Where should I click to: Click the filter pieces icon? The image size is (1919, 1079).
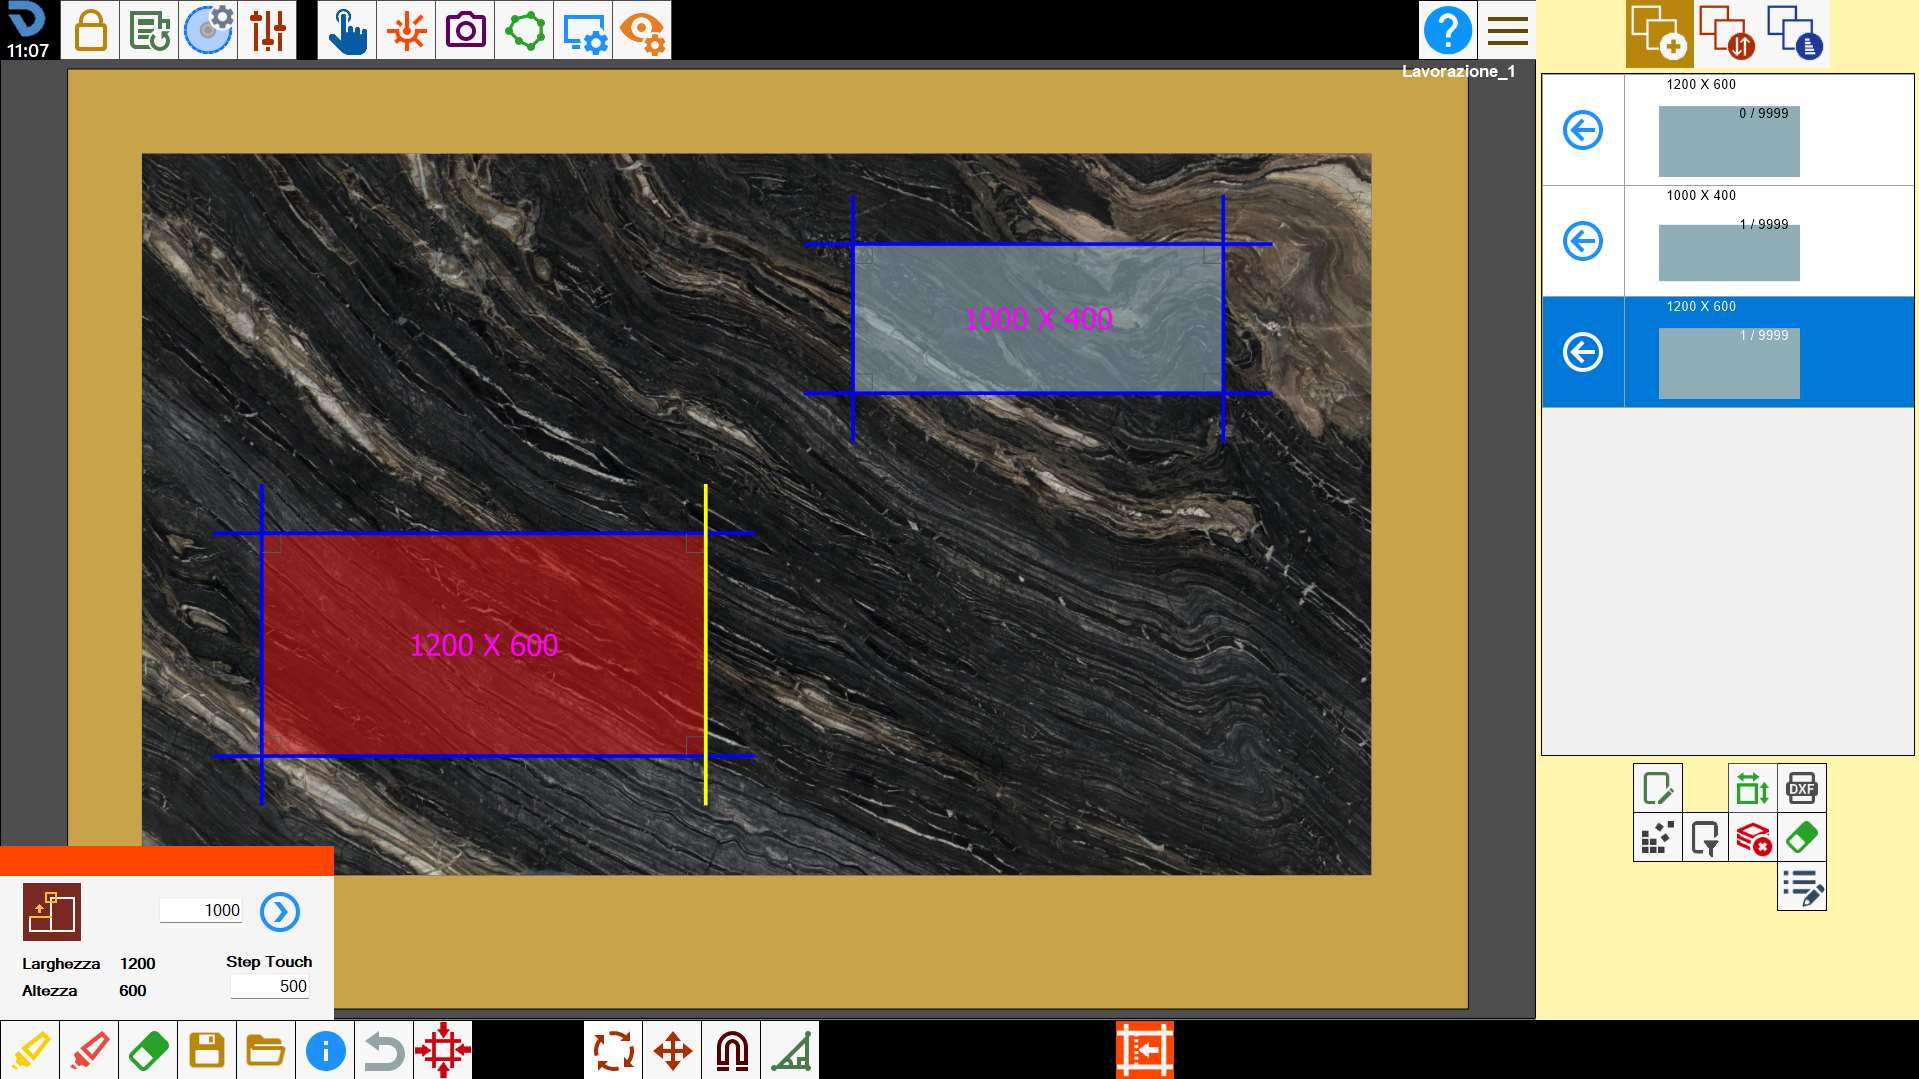click(1705, 837)
